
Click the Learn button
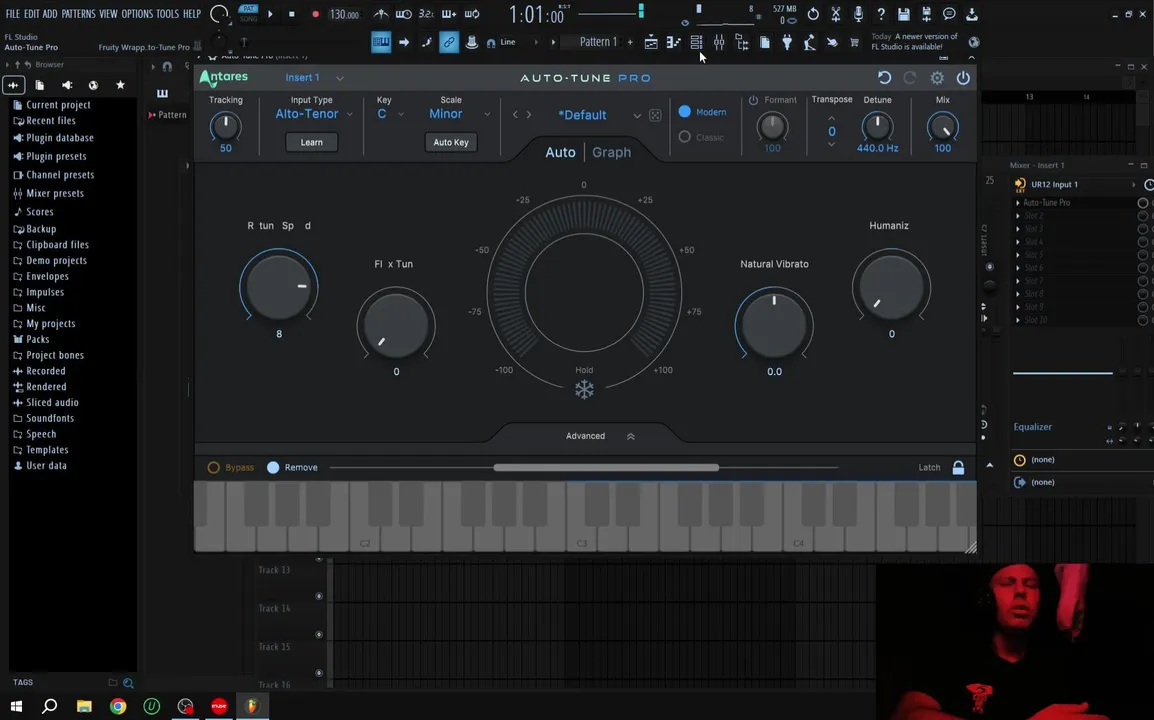(x=311, y=142)
